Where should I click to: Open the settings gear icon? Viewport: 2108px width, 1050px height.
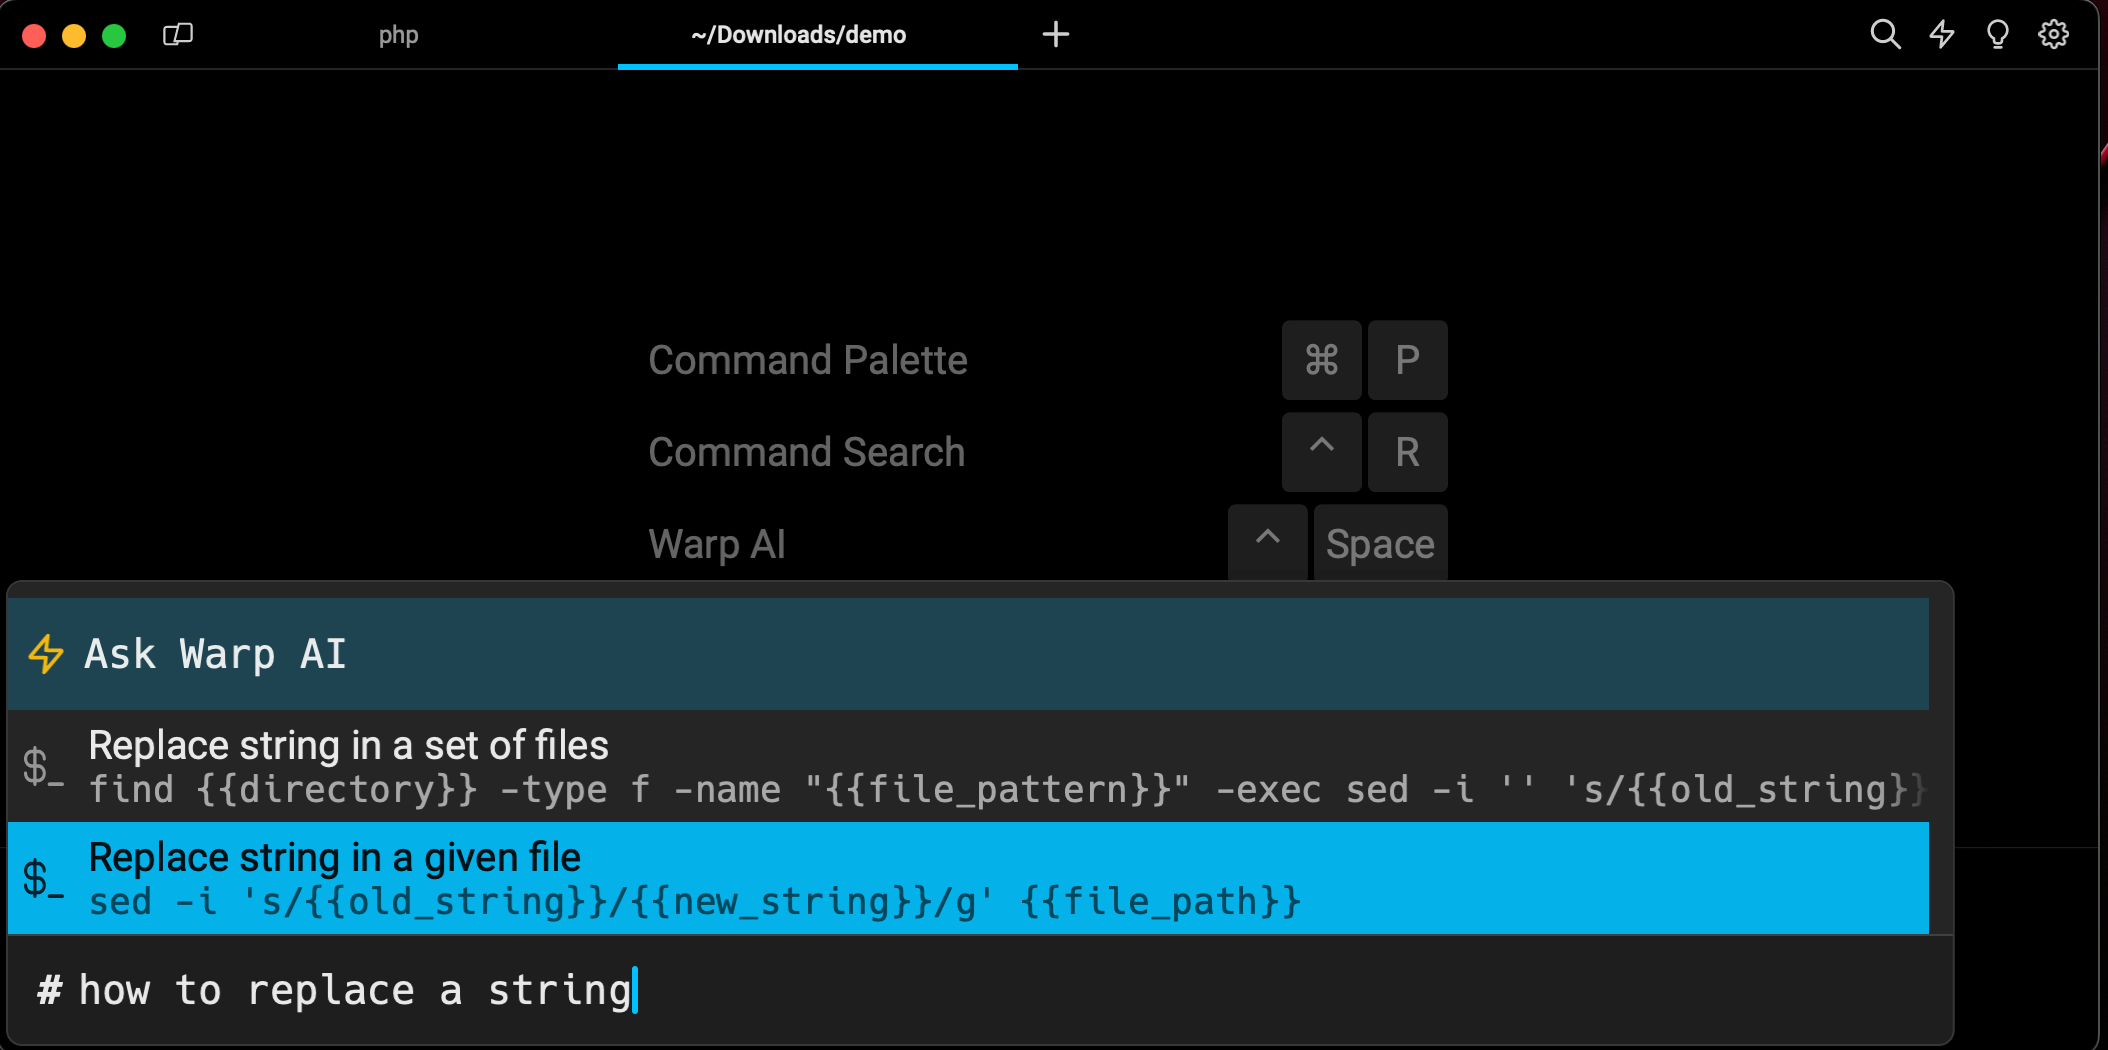(x=2053, y=35)
